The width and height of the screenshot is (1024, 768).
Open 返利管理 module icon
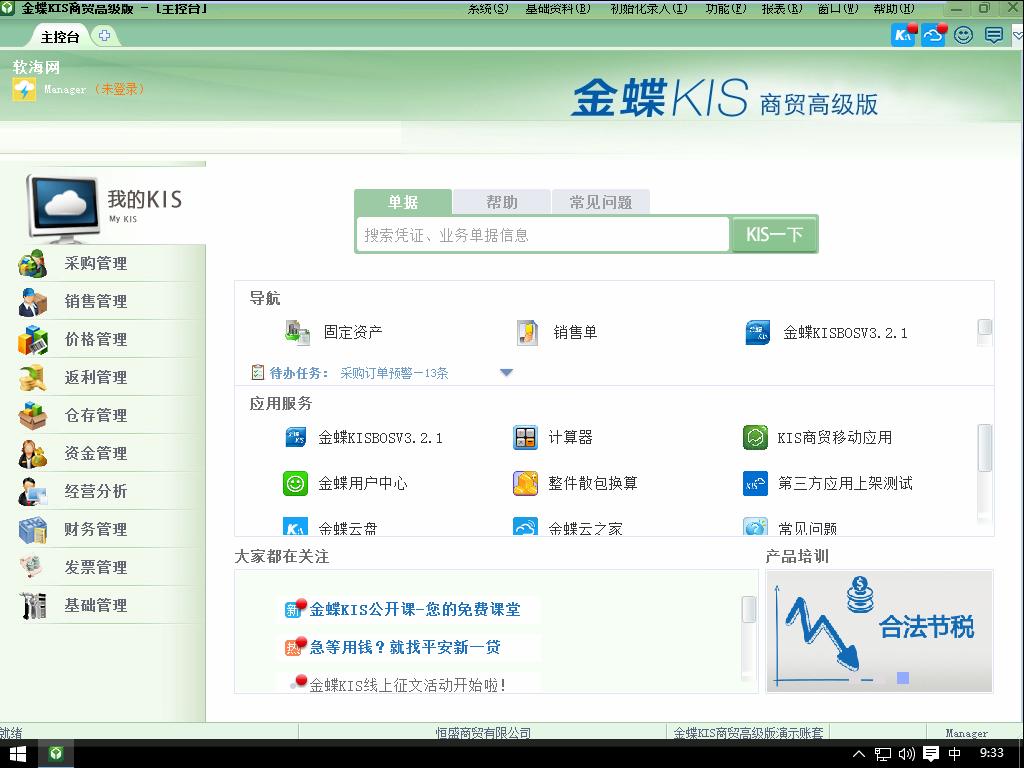click(x=33, y=377)
